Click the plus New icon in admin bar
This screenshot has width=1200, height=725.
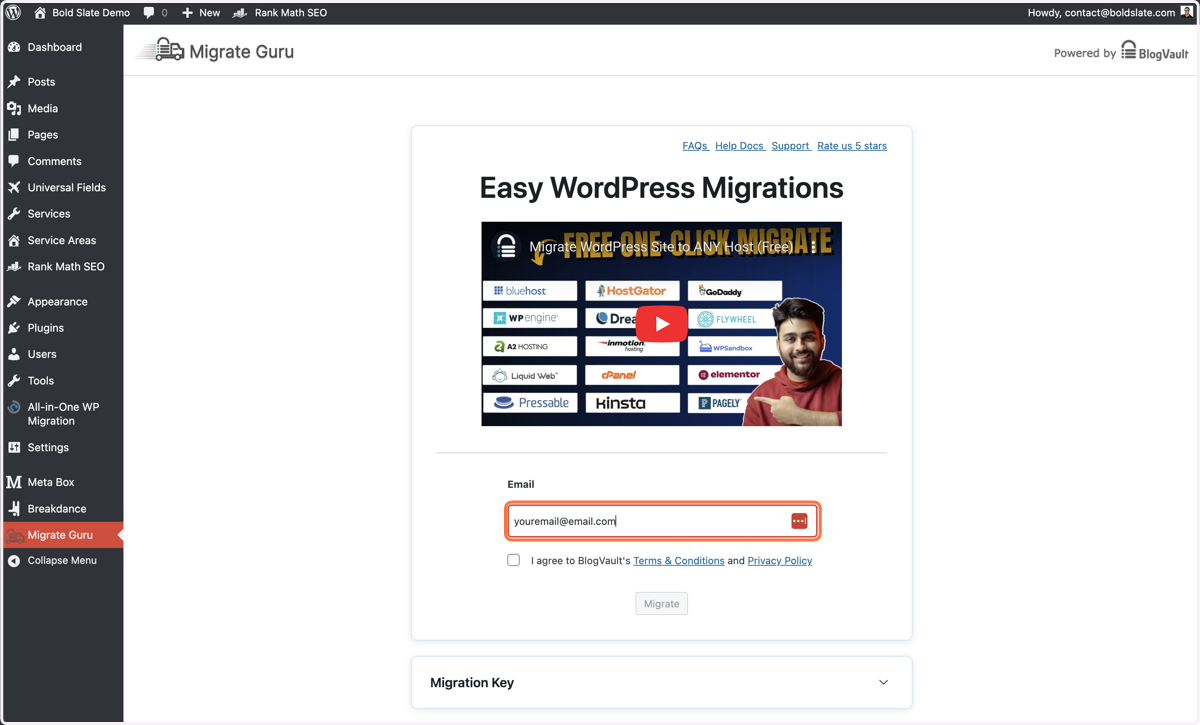[187, 13]
